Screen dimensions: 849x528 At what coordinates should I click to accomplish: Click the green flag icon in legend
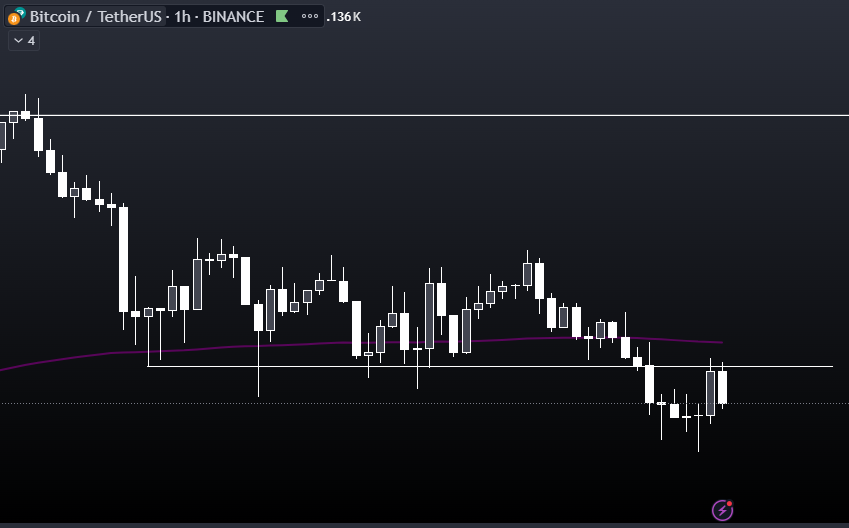282,17
